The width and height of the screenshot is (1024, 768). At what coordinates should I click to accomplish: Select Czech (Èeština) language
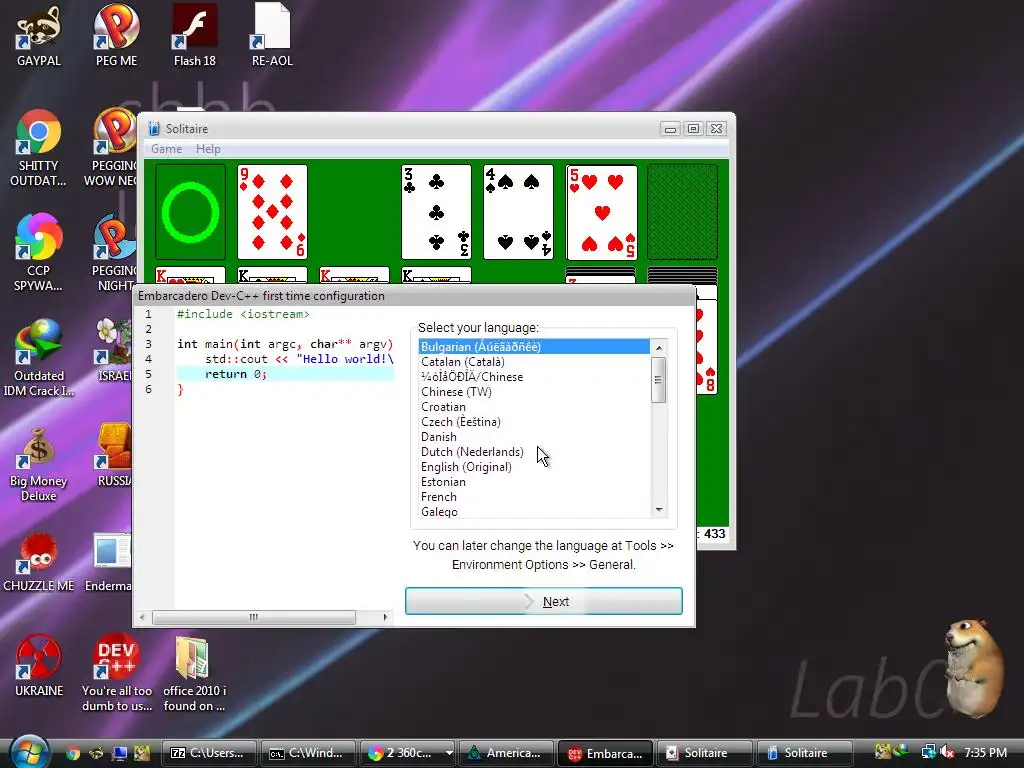(x=534, y=422)
